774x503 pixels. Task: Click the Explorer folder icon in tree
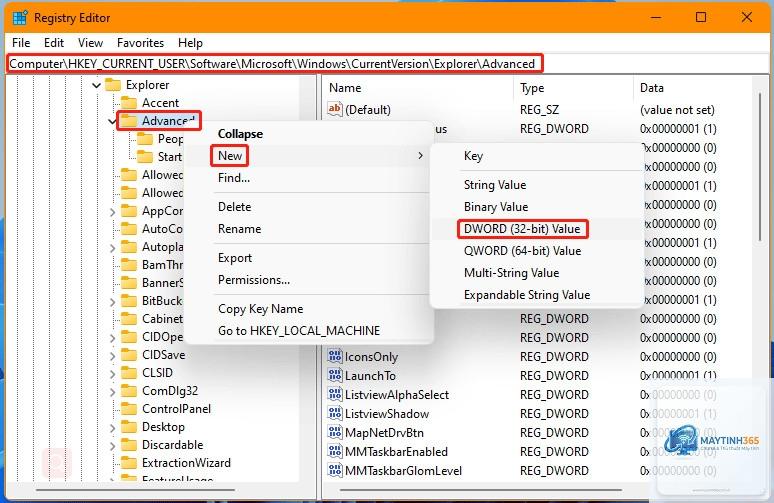[113, 85]
